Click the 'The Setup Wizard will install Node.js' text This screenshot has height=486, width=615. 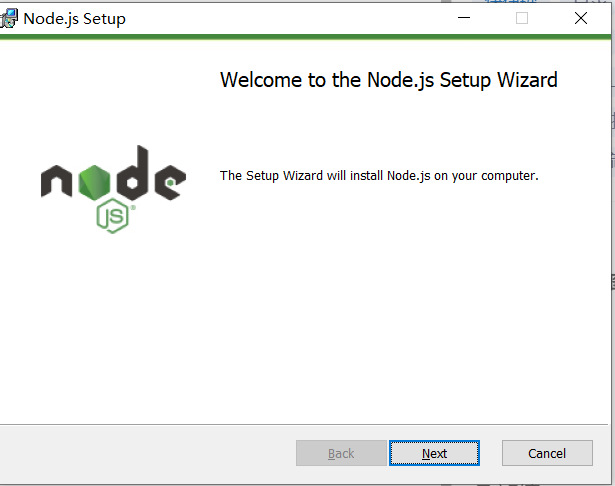(379, 176)
